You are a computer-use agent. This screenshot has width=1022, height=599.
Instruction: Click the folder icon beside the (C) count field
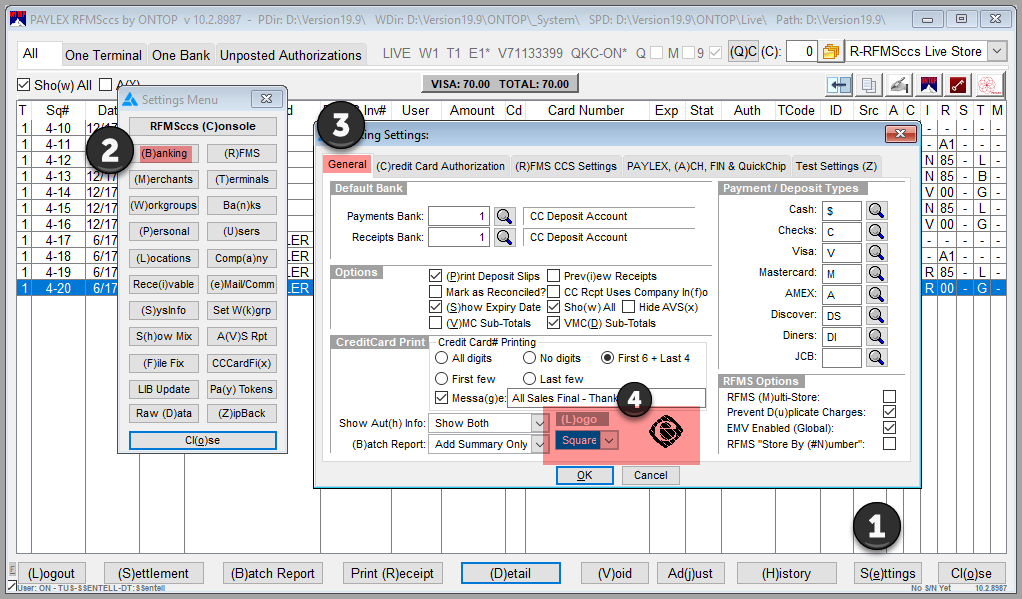click(830, 51)
